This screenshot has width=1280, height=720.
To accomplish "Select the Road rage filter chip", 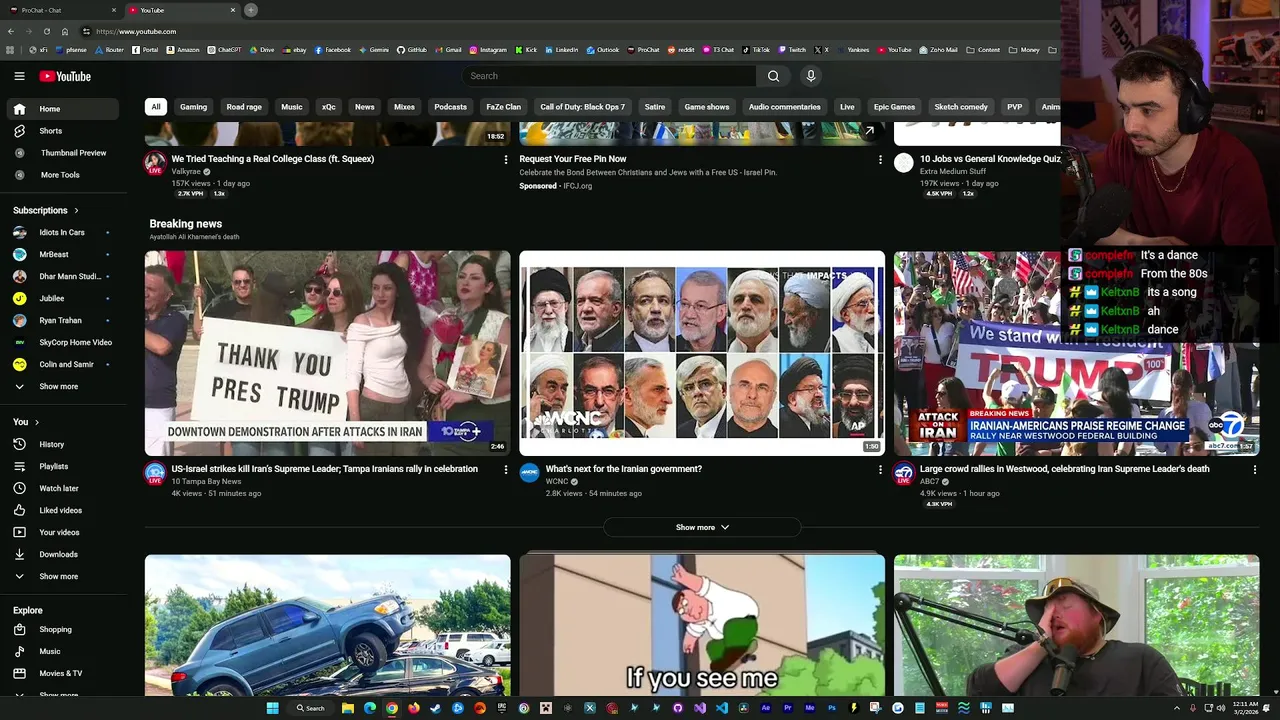I will 244,107.
